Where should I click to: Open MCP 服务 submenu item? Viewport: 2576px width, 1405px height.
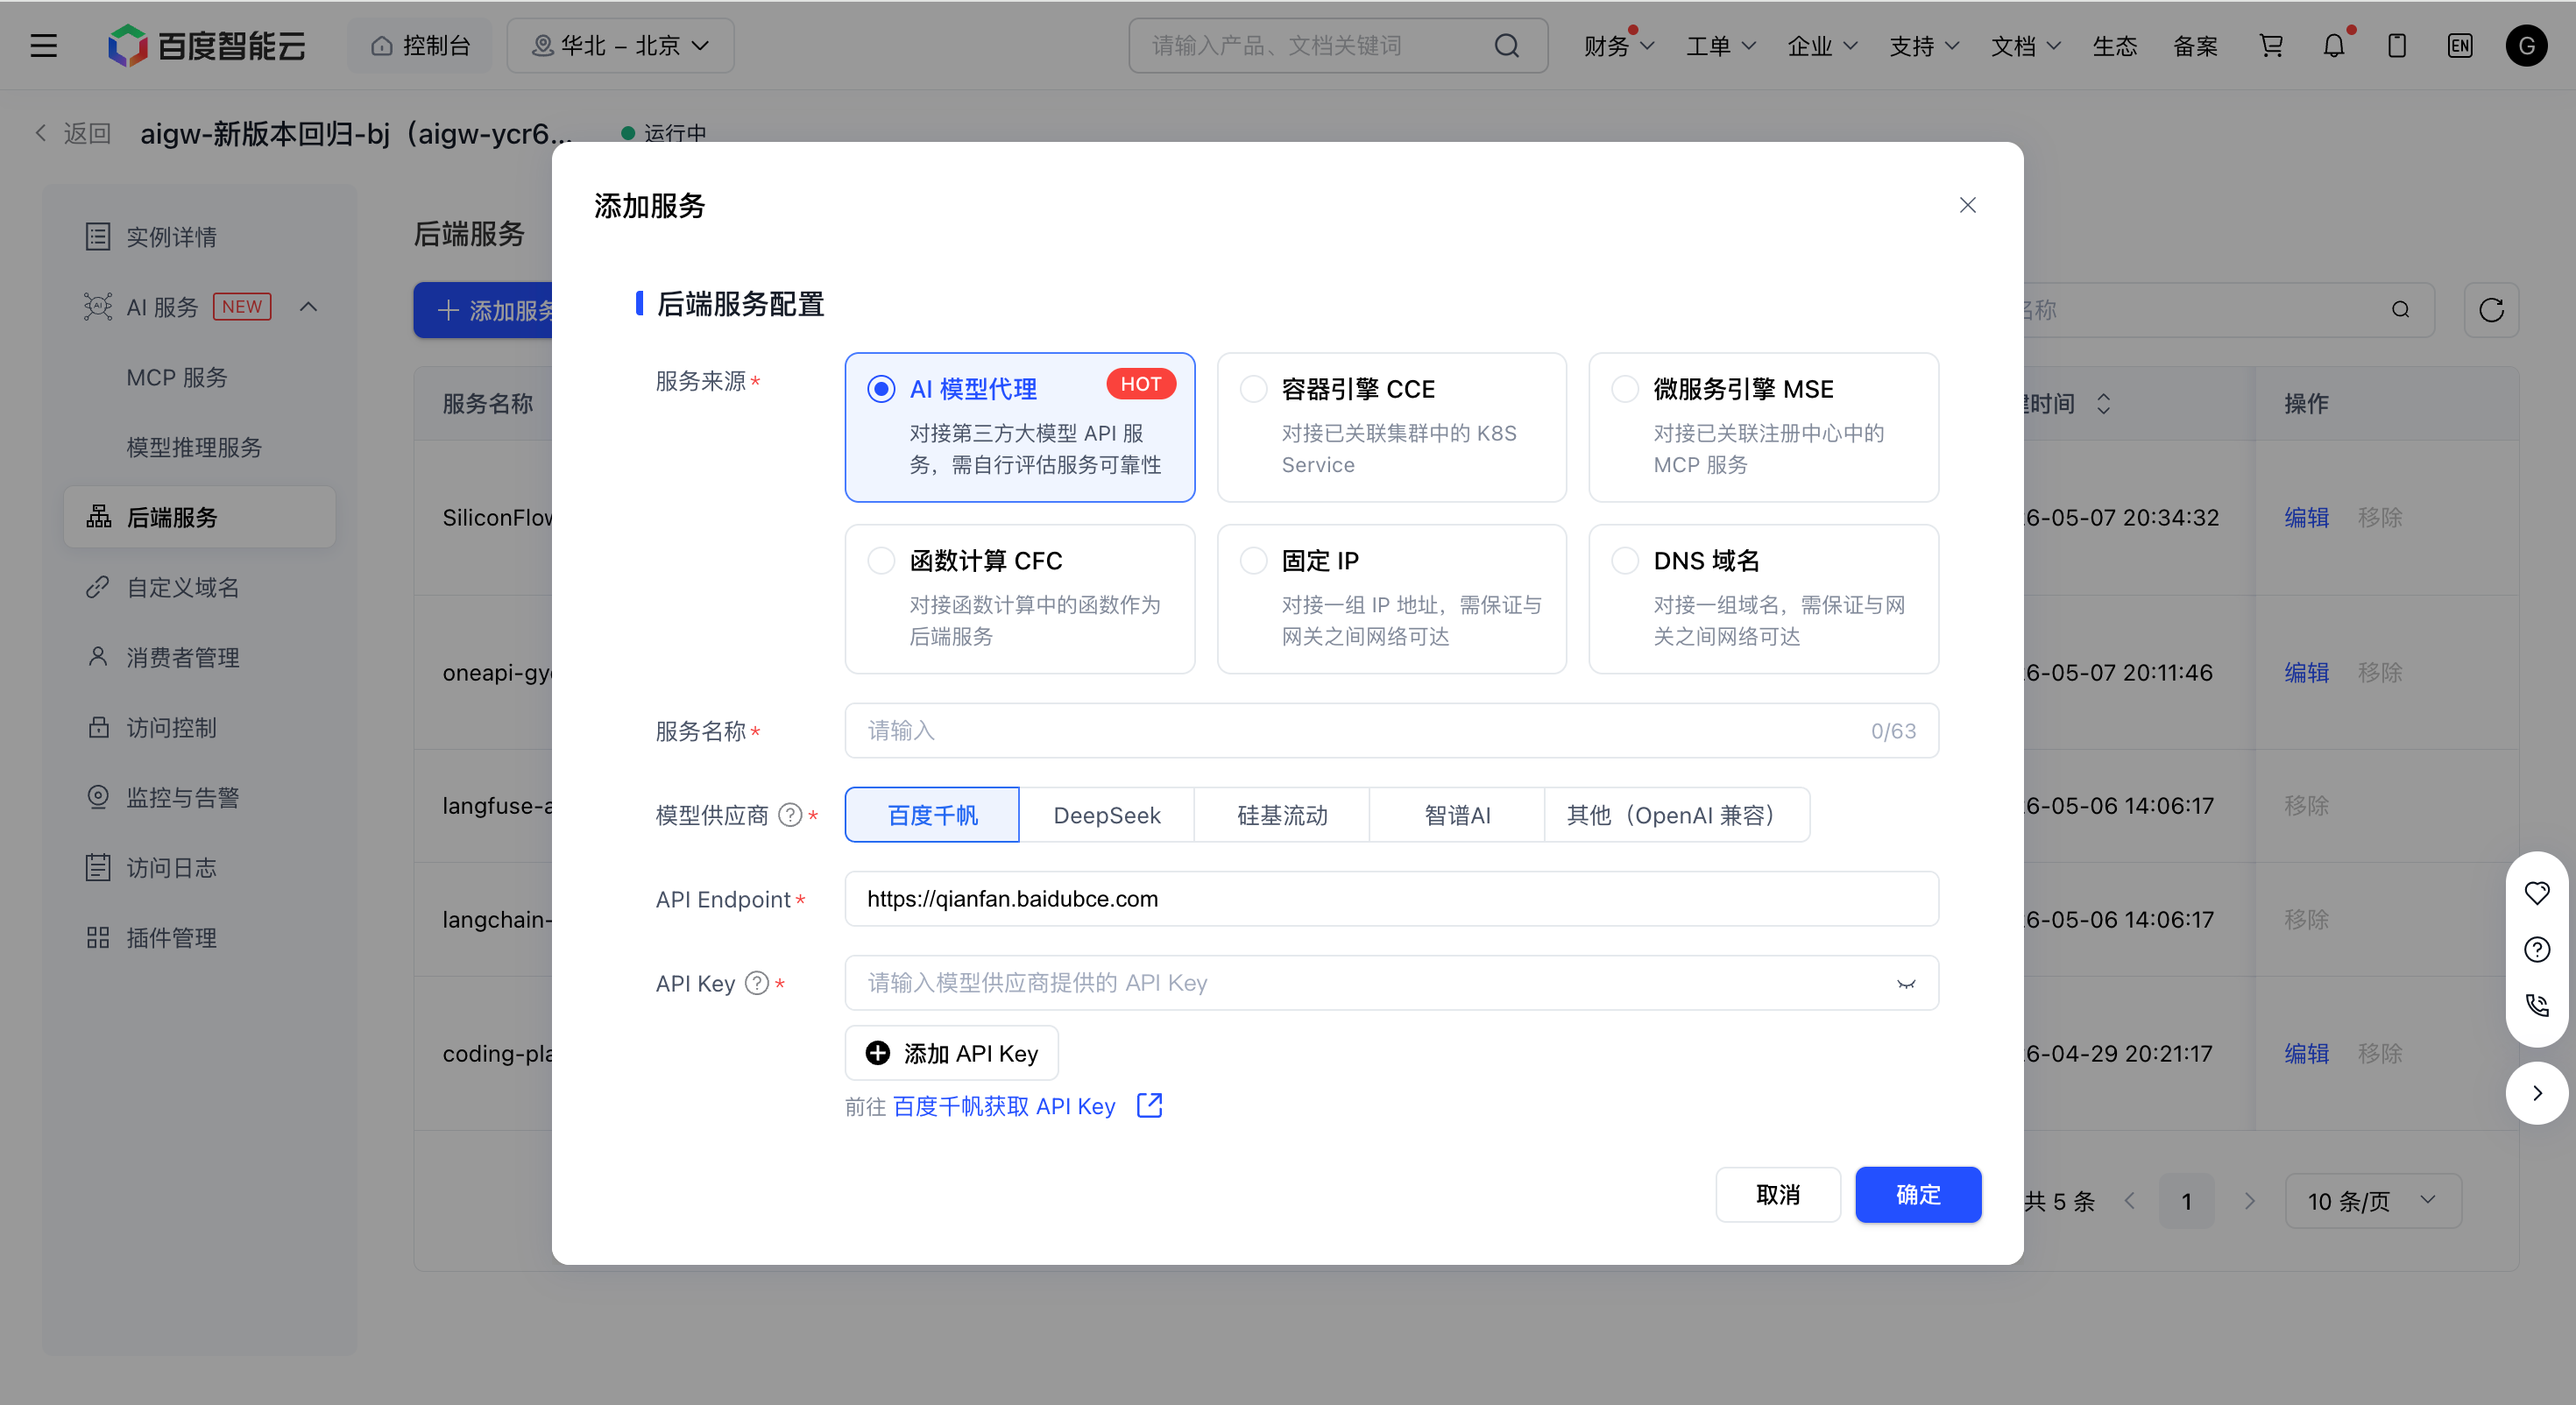pos(177,377)
